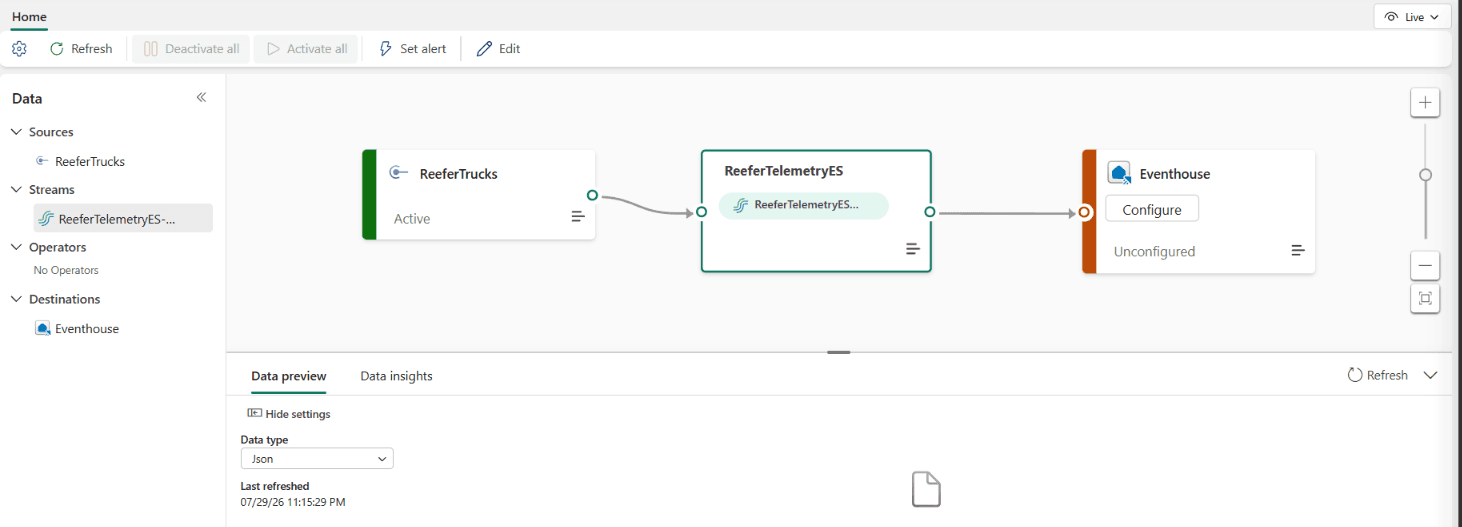This screenshot has height=527, width=1462.
Task: Collapse the Streams tree section
Action: 16,189
